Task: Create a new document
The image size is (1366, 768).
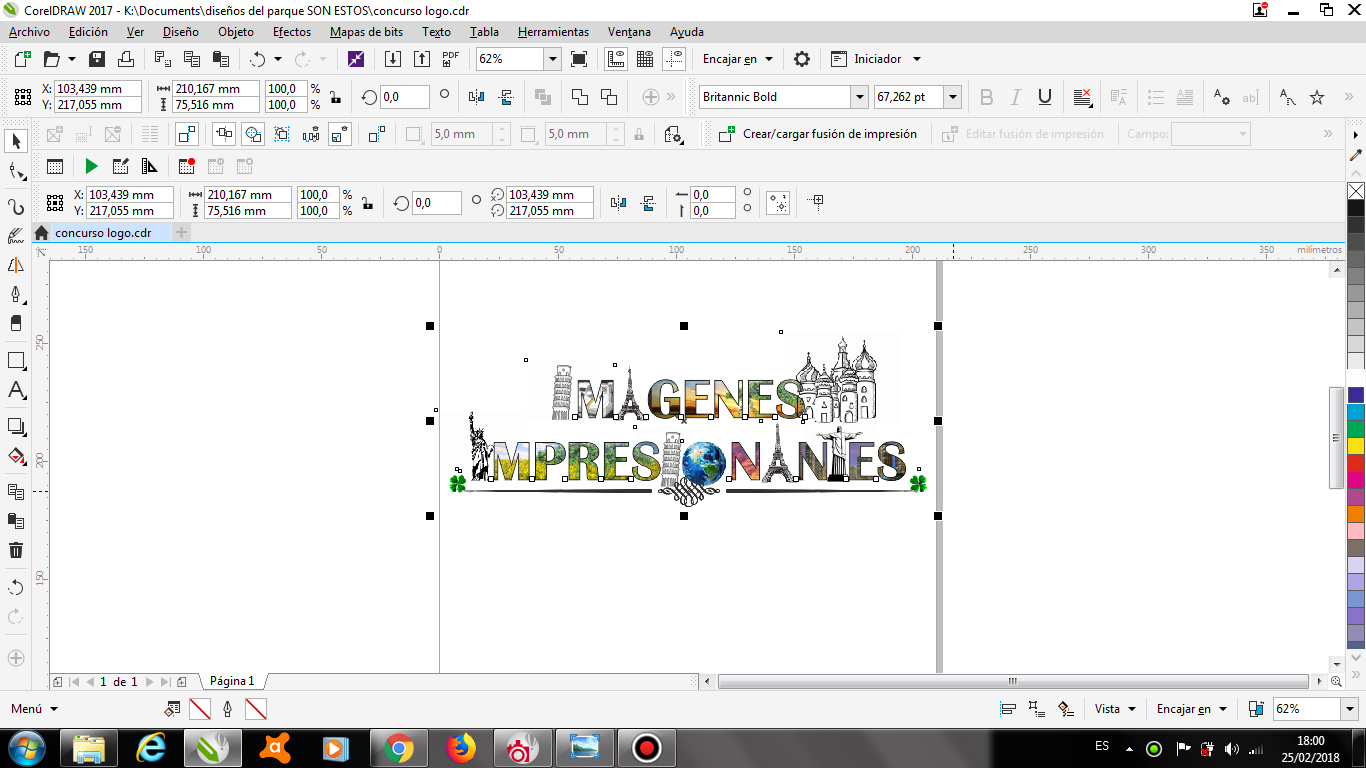Action: click(22, 59)
